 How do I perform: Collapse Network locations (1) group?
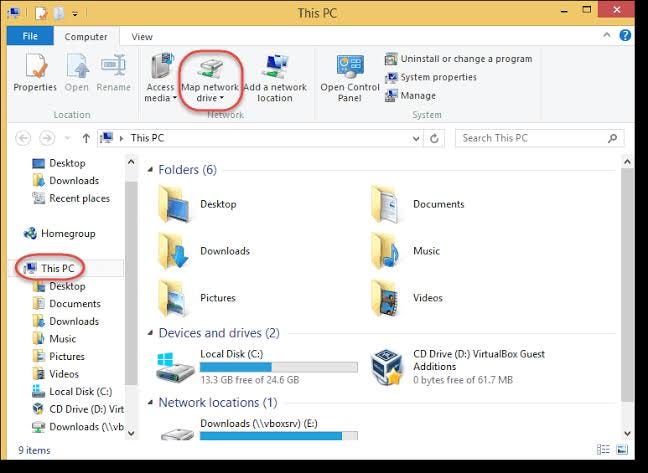150,402
